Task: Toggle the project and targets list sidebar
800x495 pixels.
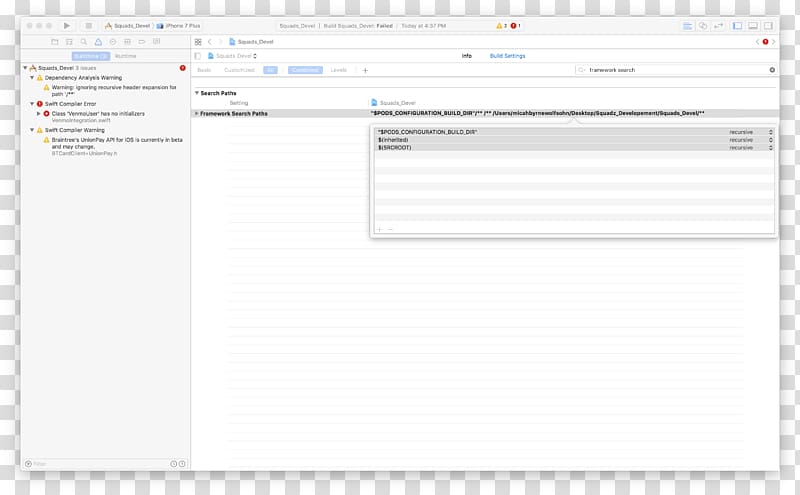Action: [x=197, y=56]
